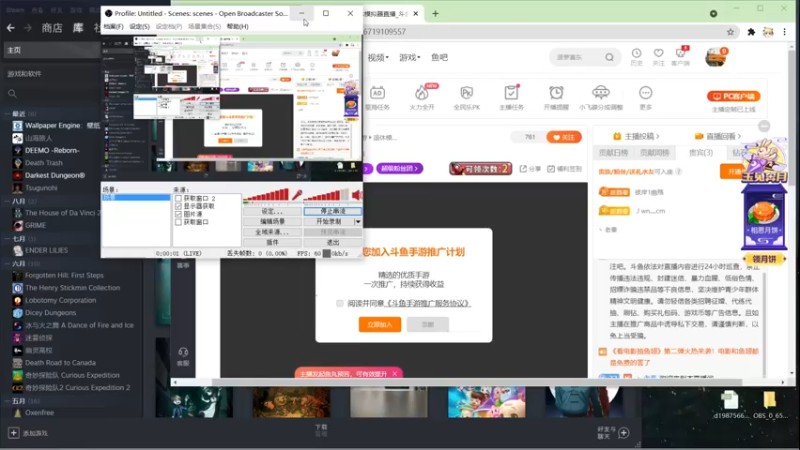Collapse the 八月 group in Steam
The width and height of the screenshot is (800, 450).
point(8,201)
